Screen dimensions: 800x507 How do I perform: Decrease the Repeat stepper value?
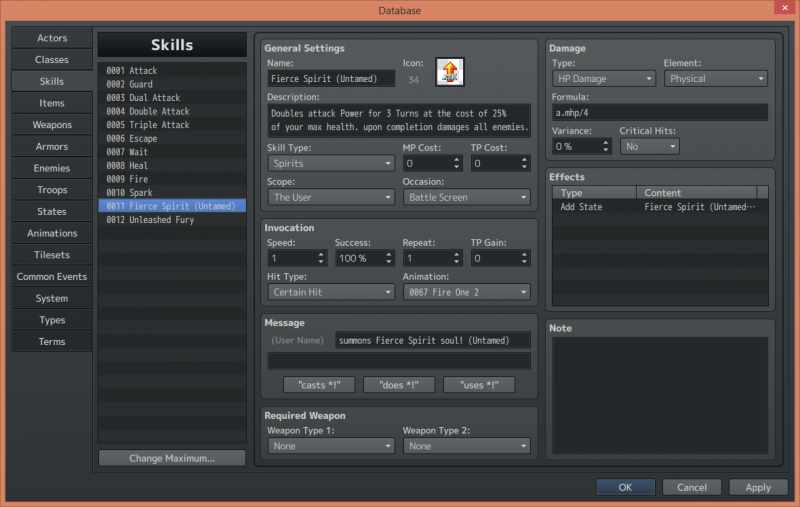tap(456, 262)
